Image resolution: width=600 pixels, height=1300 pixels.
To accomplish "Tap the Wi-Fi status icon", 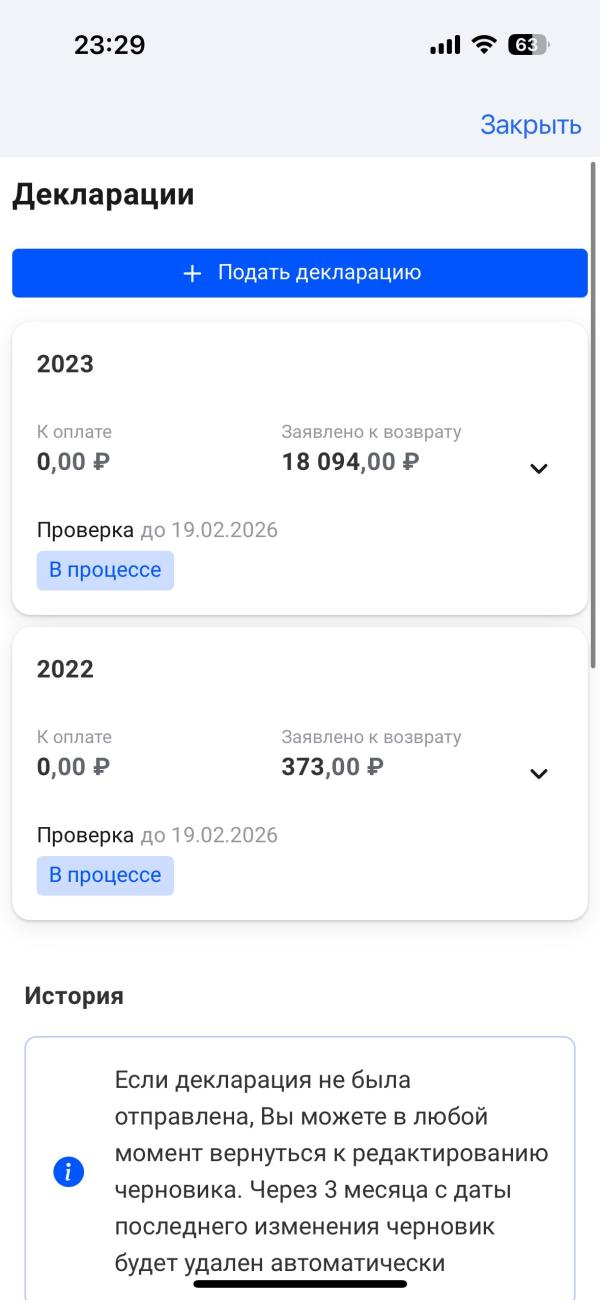I will [x=485, y=45].
